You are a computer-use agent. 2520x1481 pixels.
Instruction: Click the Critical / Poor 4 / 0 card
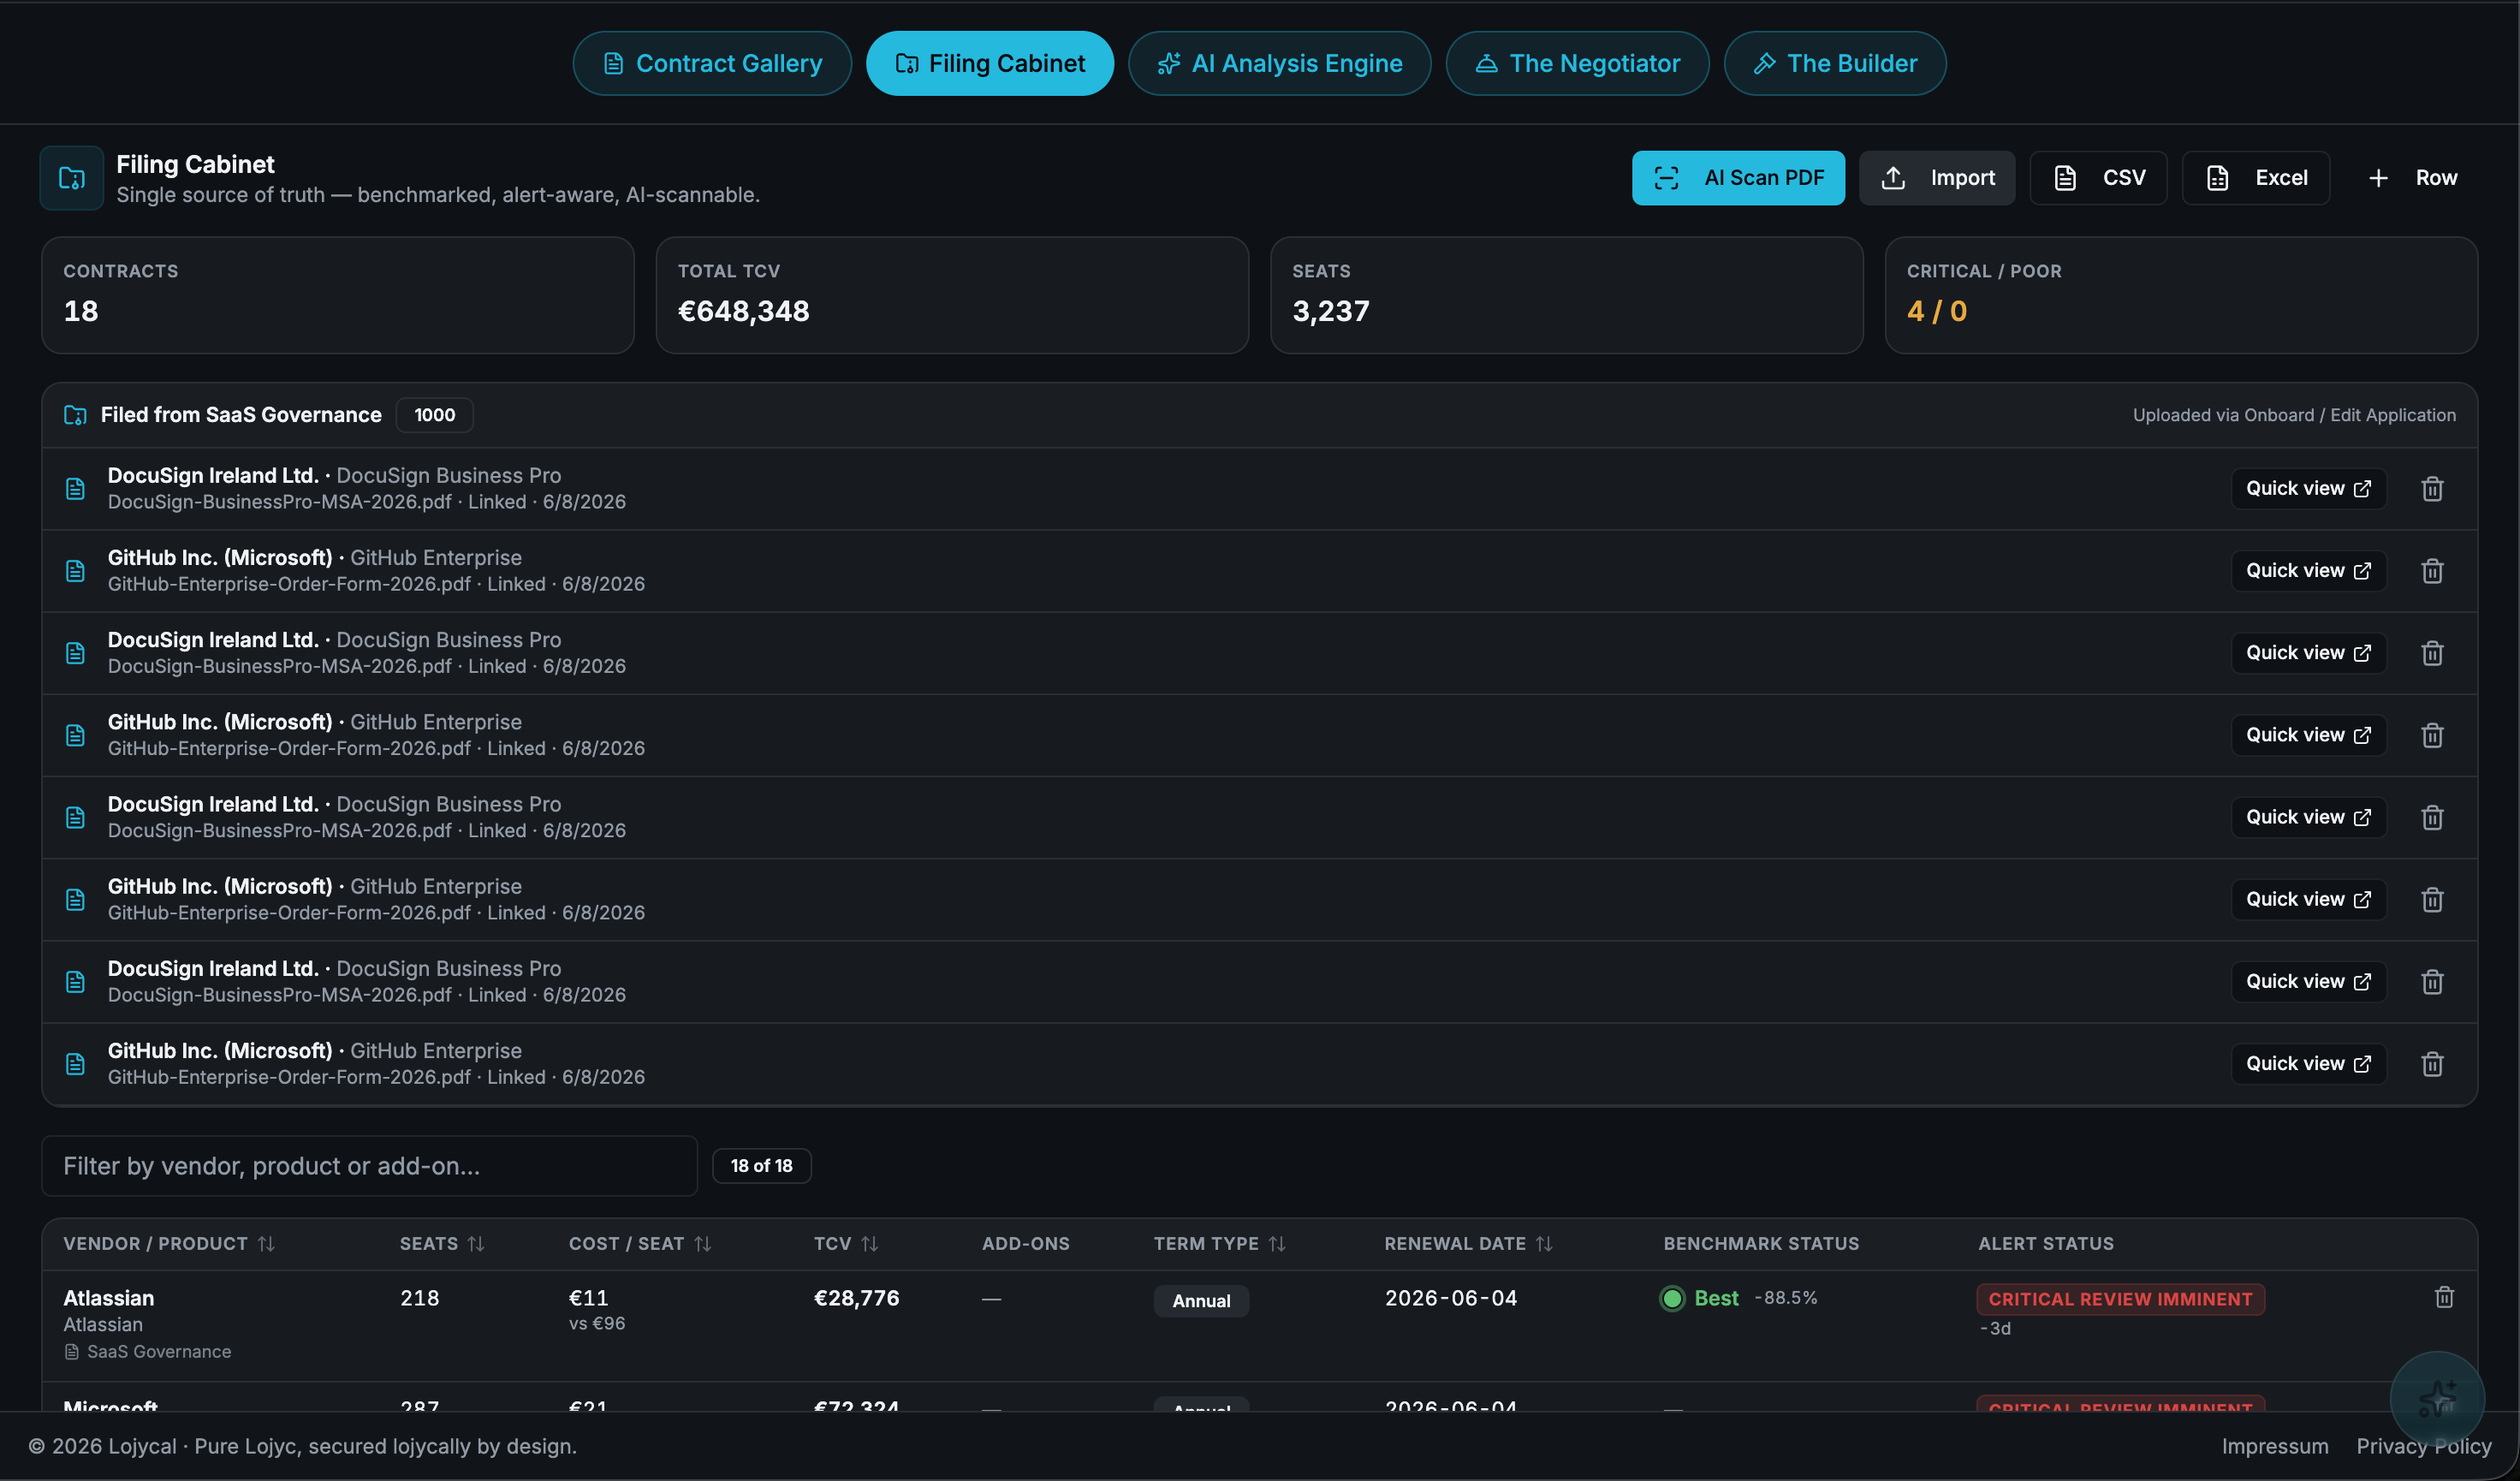pyautogui.click(x=2181, y=295)
